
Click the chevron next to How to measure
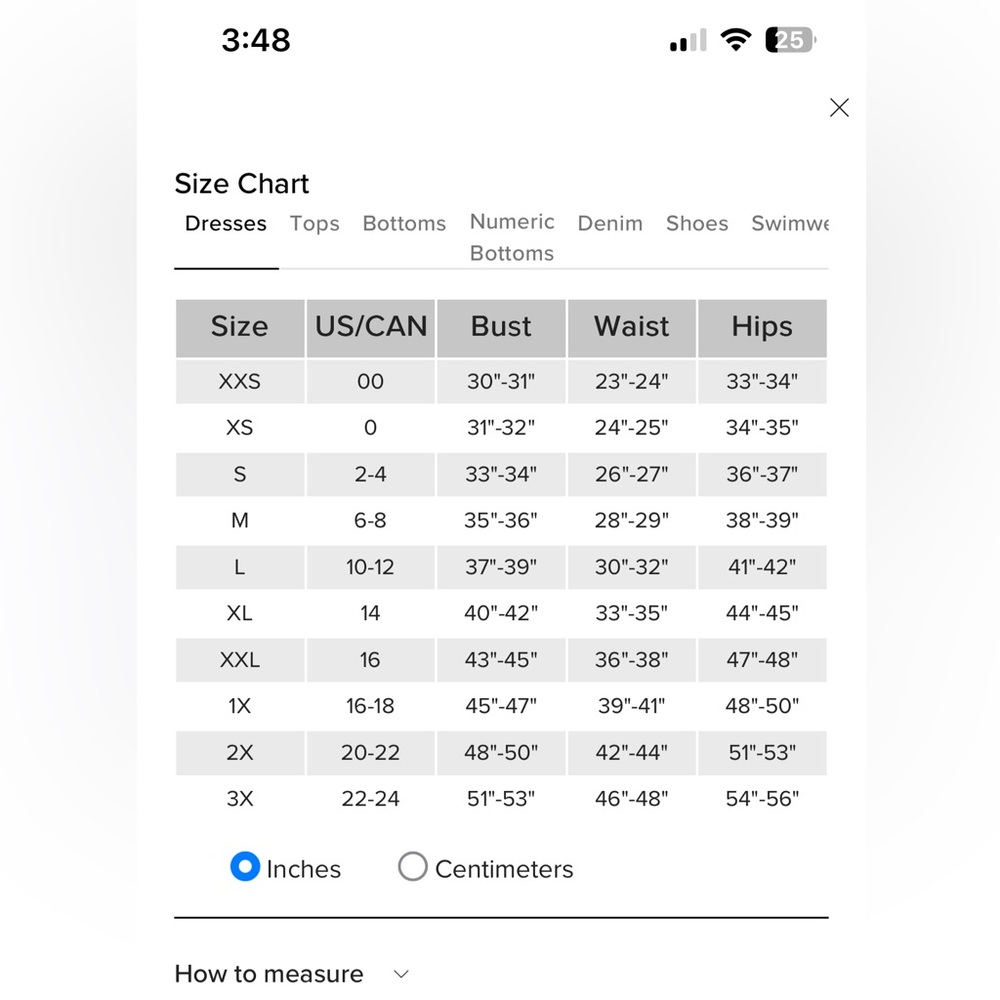click(401, 974)
